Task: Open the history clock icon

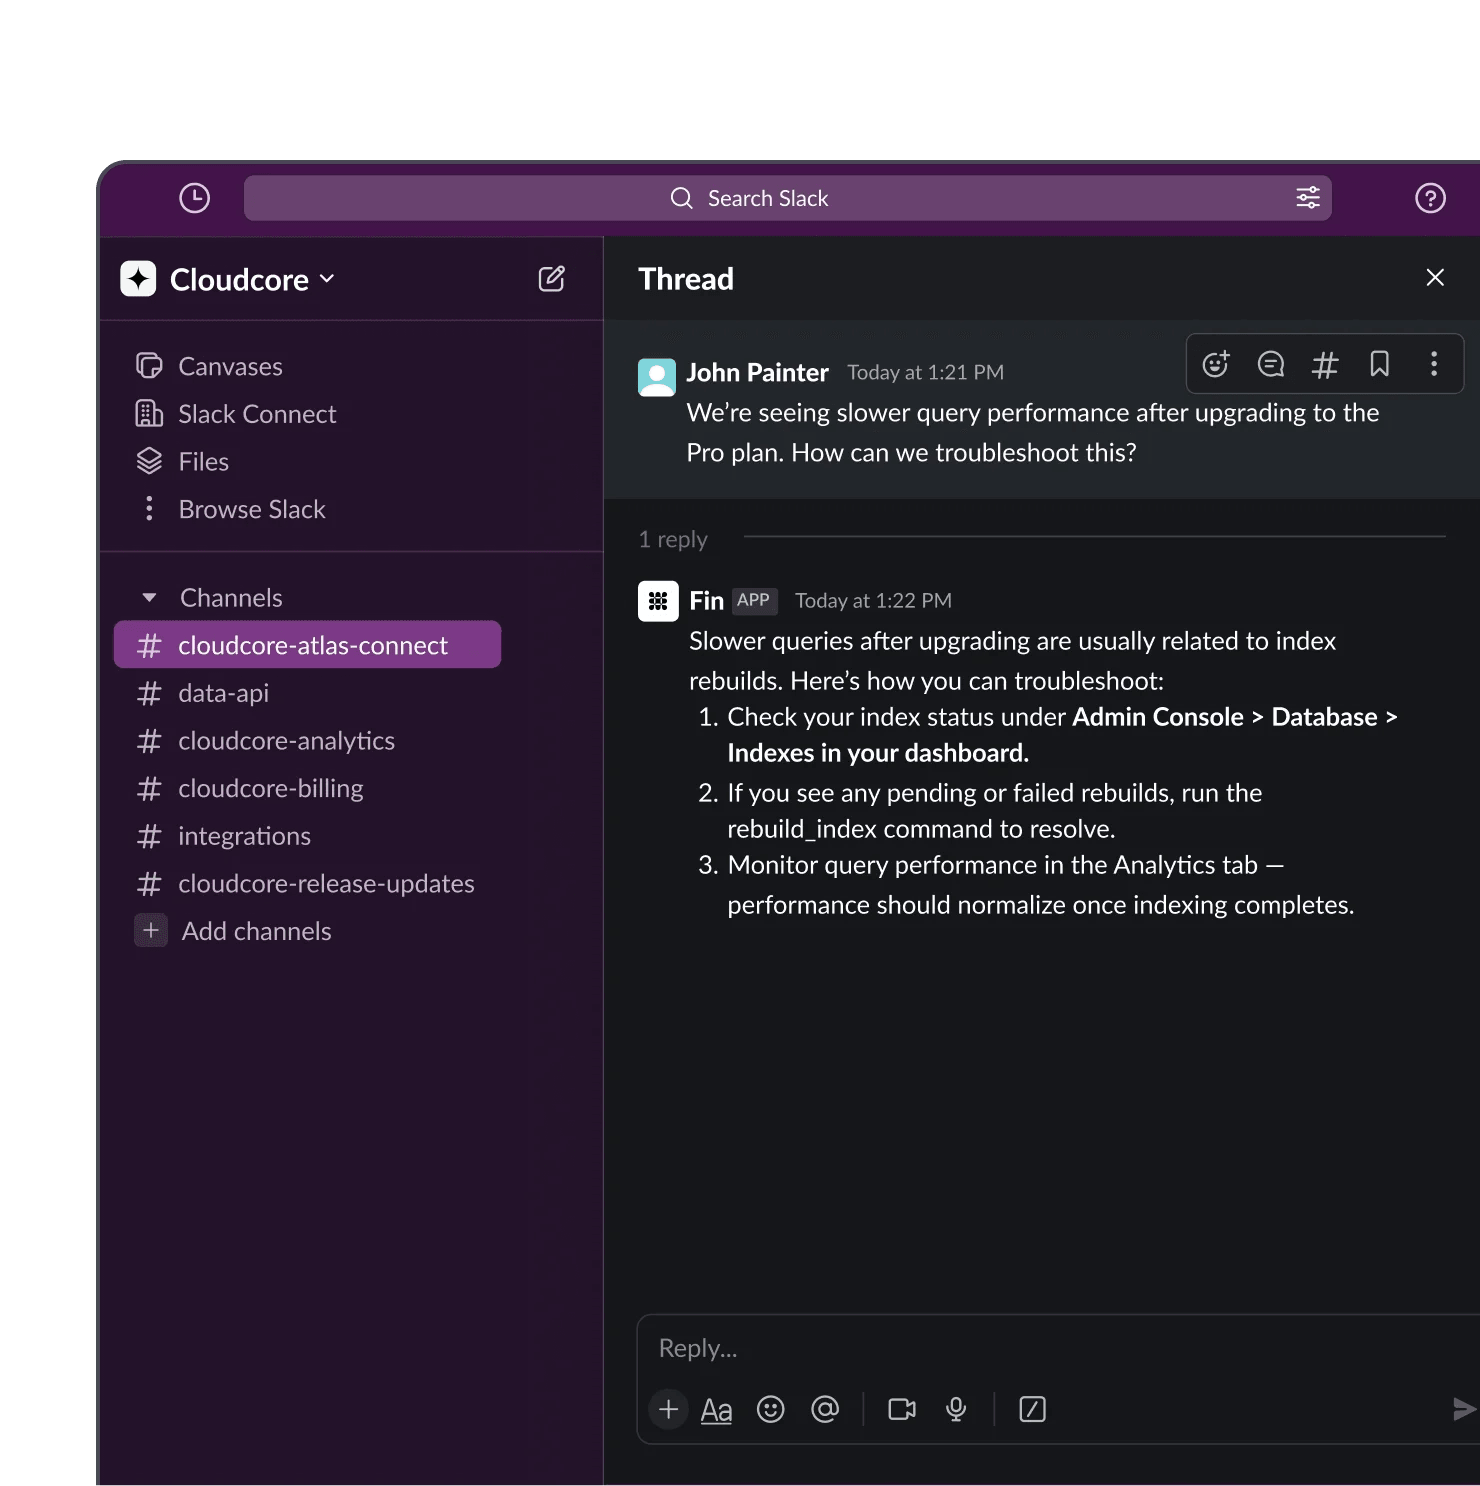Action: tap(194, 198)
